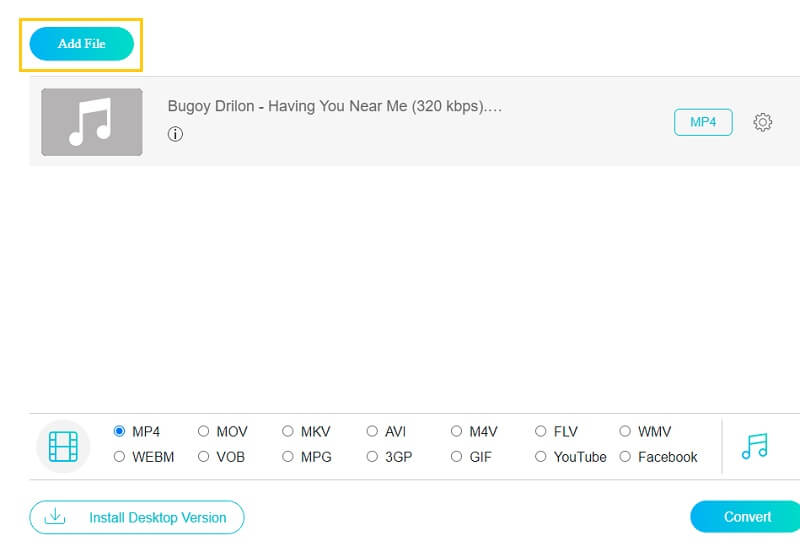Viewport: 800px width, 557px height.
Task: Click the Install Desktop Version button
Action: coord(137,517)
